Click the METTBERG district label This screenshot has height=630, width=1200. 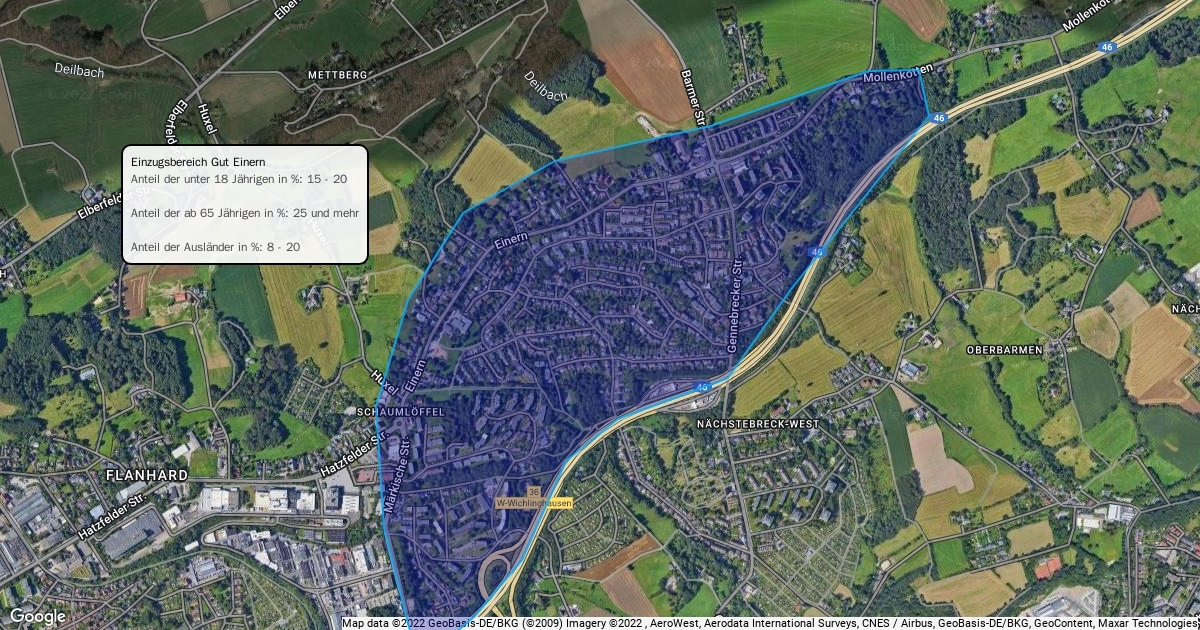pos(339,75)
